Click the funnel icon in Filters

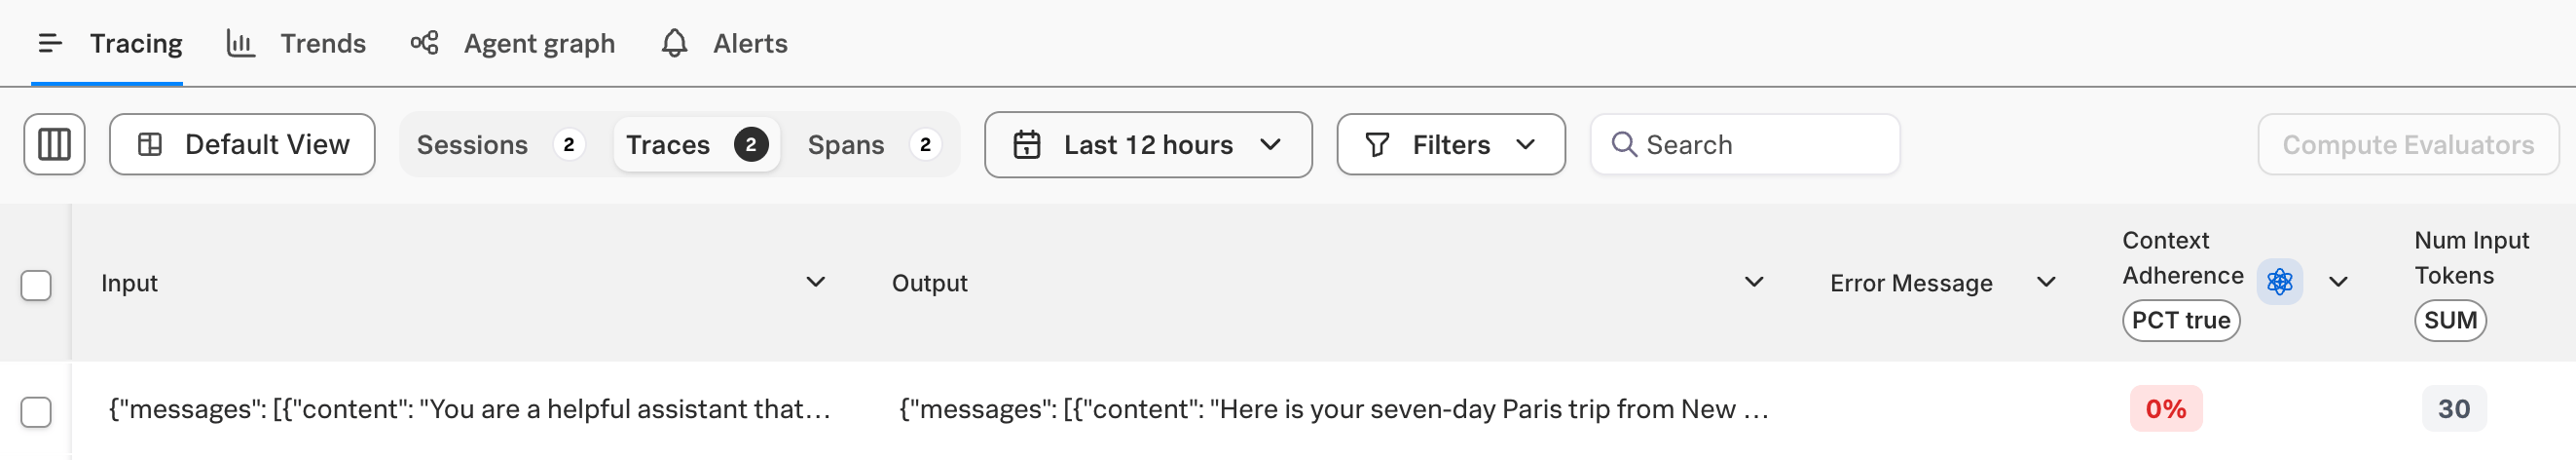[x=1377, y=145]
